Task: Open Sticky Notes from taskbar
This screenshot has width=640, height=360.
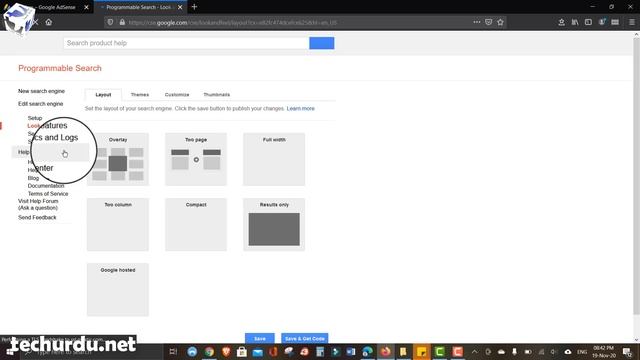Action: pos(422,351)
